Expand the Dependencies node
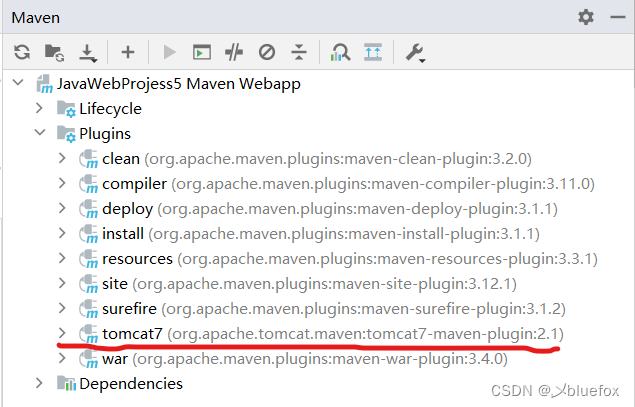The height and width of the screenshot is (407, 635). [x=39, y=383]
